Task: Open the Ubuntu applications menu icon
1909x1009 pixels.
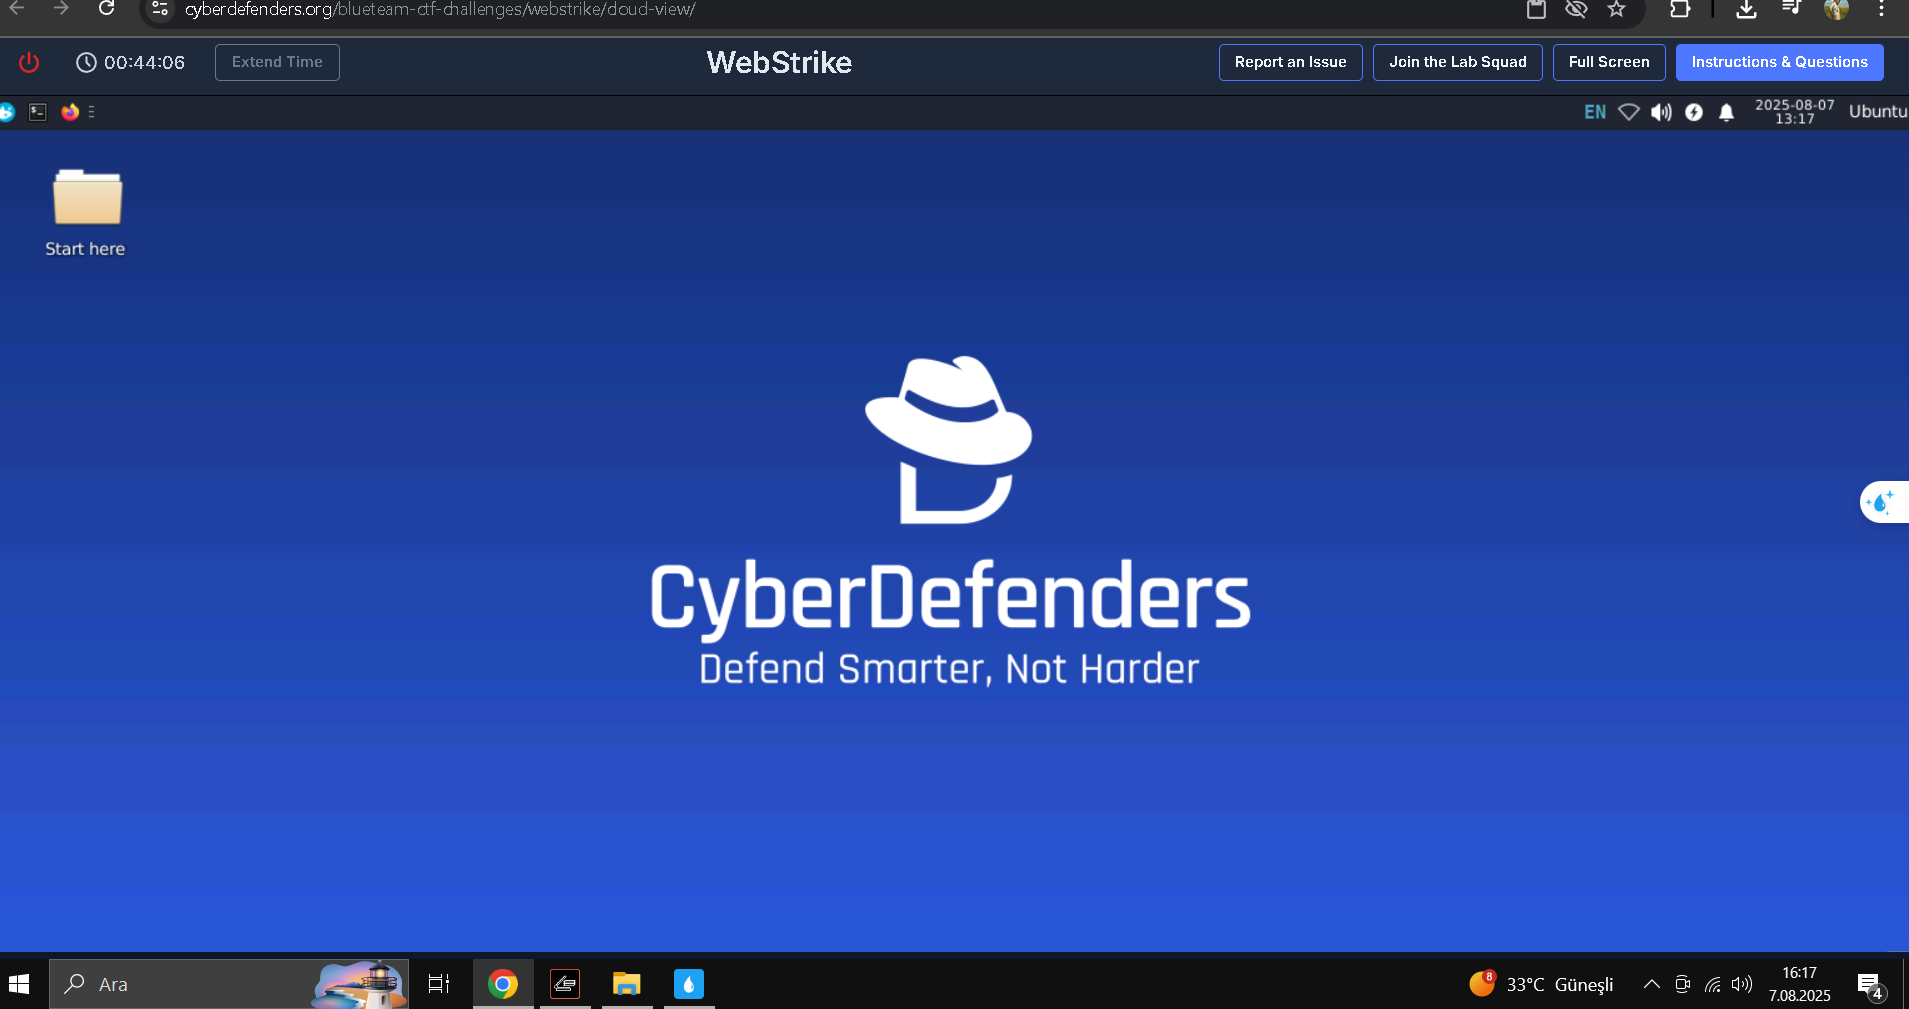Action: pos(6,112)
